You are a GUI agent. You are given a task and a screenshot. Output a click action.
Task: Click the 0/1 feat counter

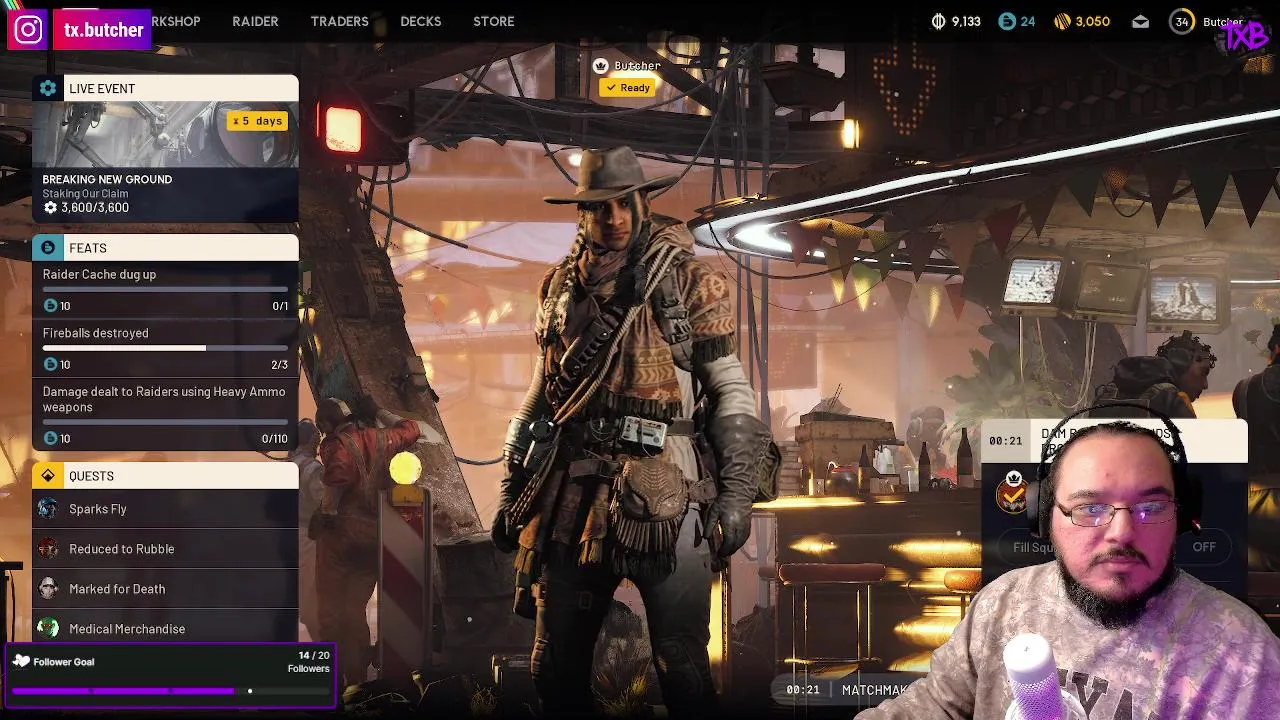pos(280,306)
